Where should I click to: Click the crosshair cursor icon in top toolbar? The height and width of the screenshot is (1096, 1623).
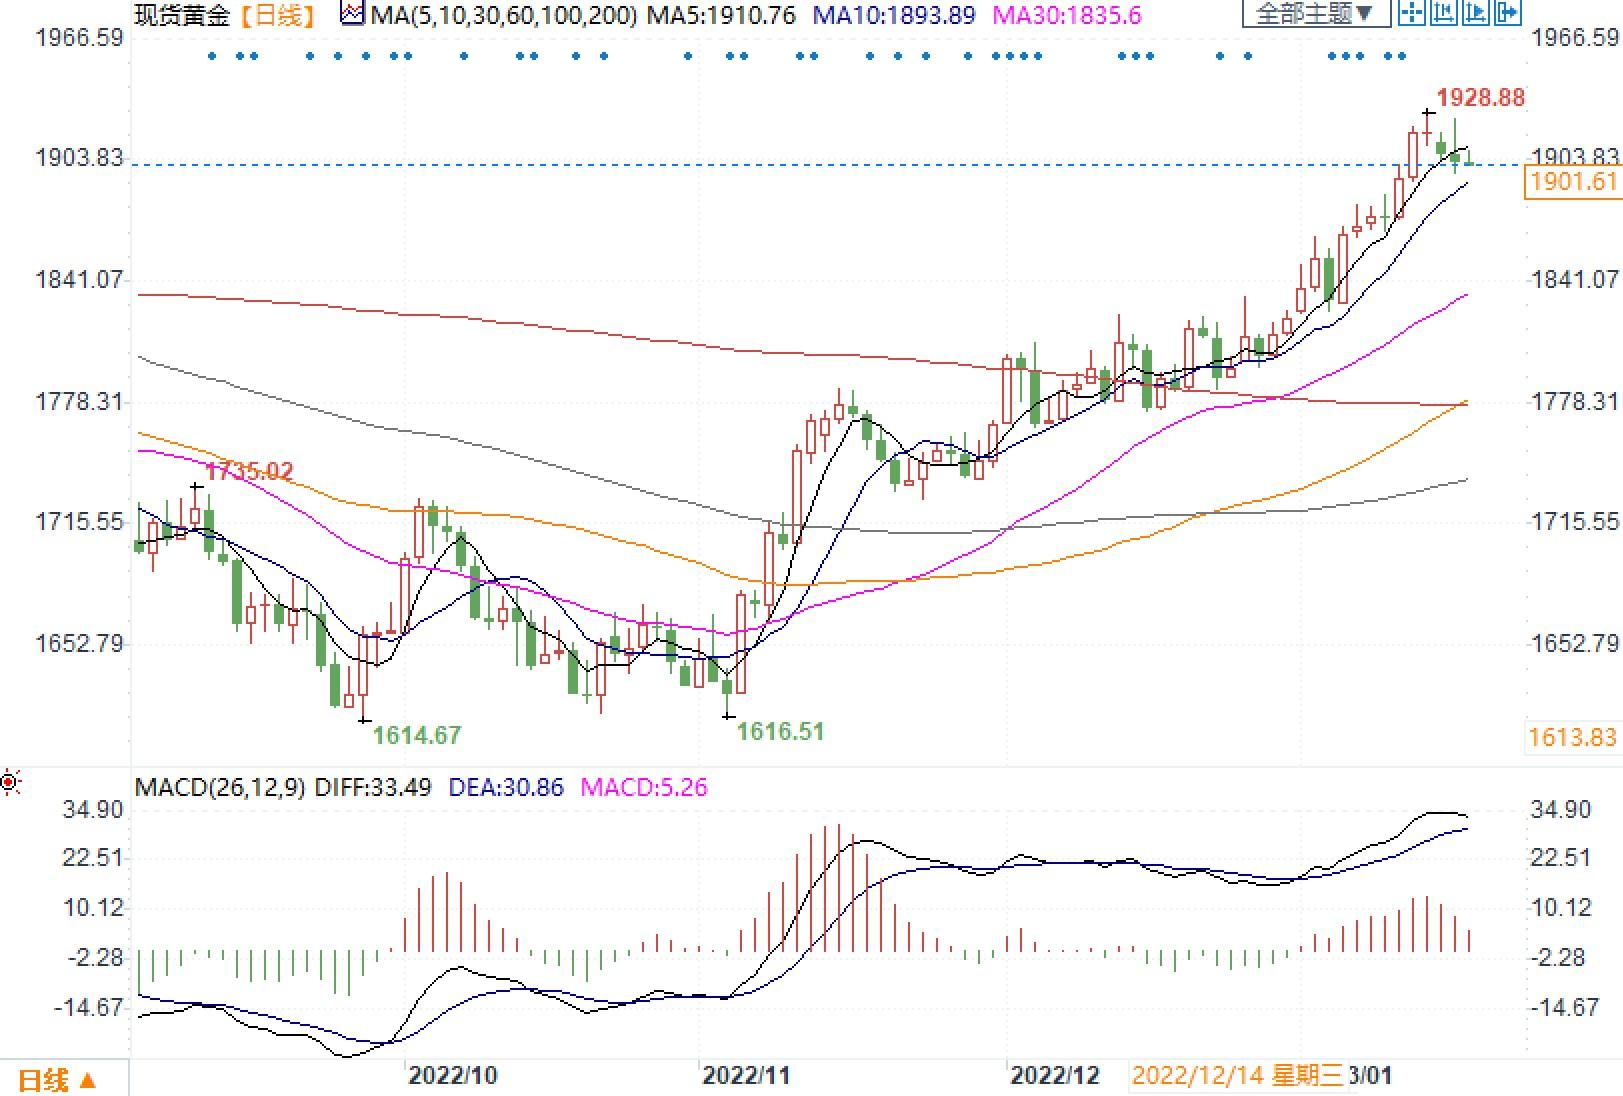pos(1412,13)
